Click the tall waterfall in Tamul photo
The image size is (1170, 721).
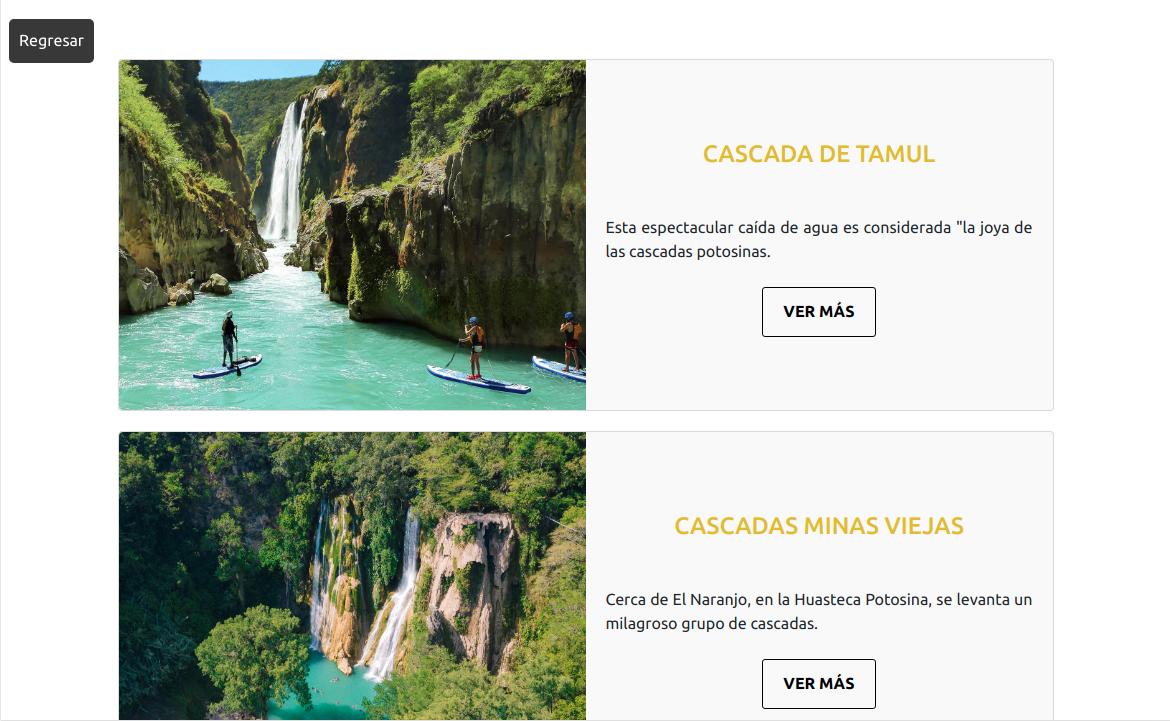286,172
